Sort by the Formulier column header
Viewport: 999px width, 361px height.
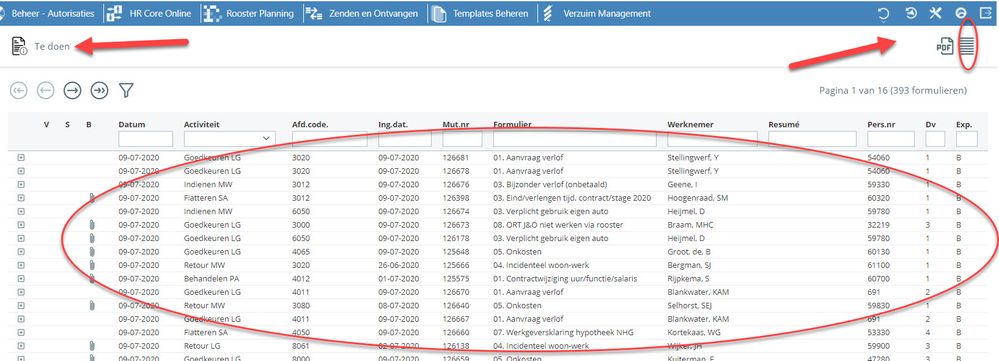click(x=512, y=125)
